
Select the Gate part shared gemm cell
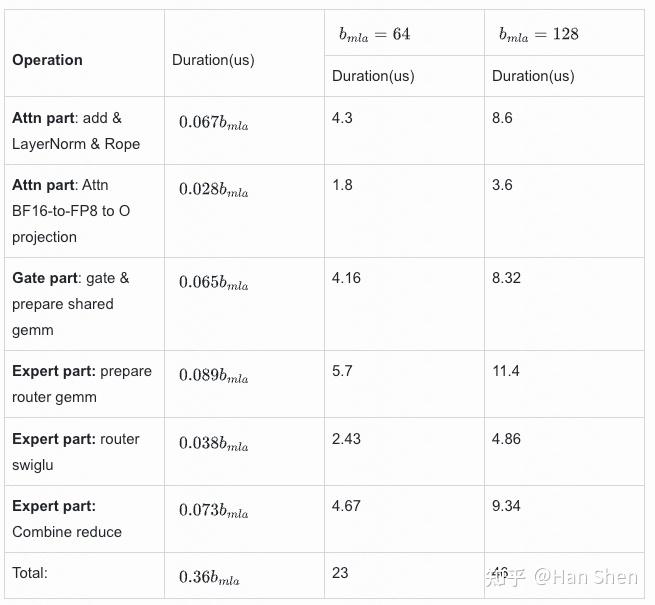pos(84,304)
